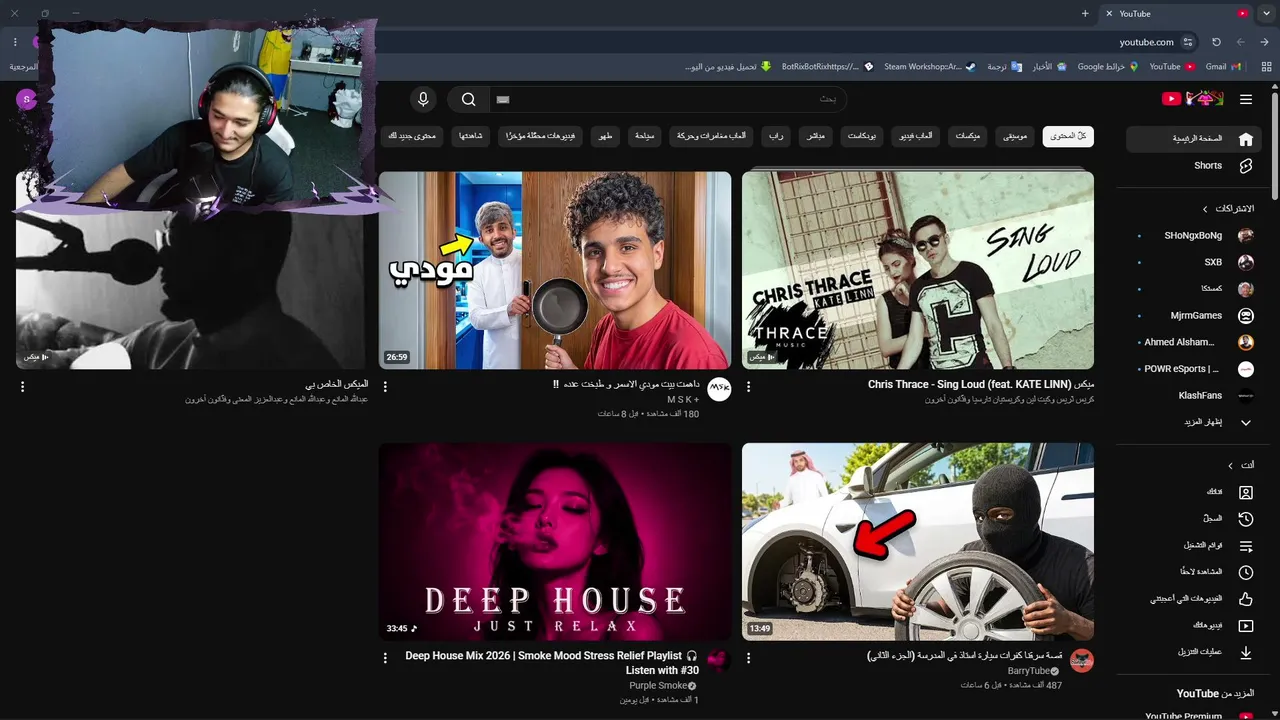The image size is (1280, 720).
Task: Expand the أنت section header
Action: tap(1241, 465)
